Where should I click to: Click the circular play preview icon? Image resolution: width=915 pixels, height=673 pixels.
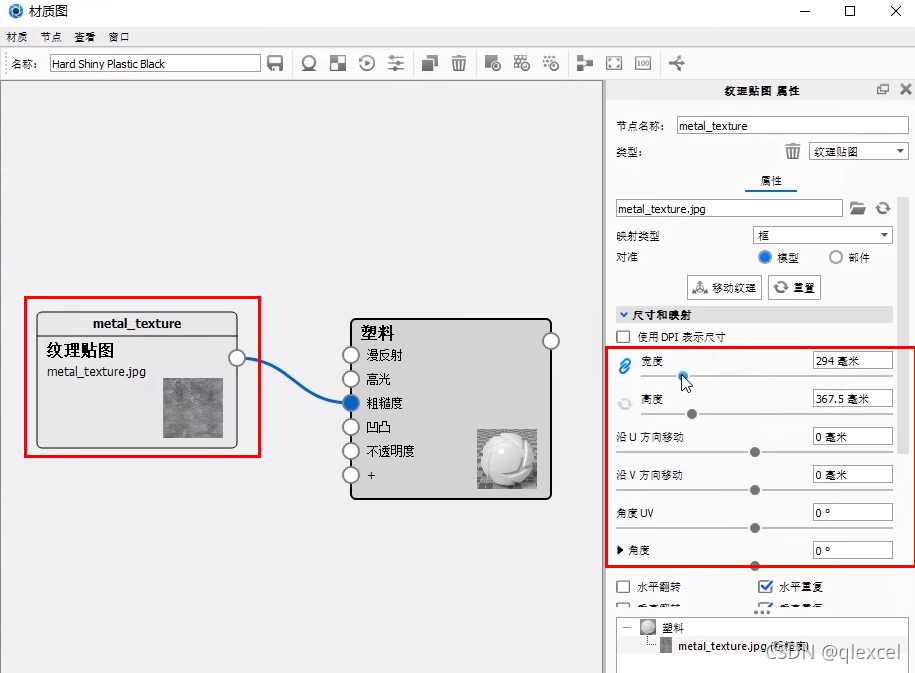pos(366,63)
